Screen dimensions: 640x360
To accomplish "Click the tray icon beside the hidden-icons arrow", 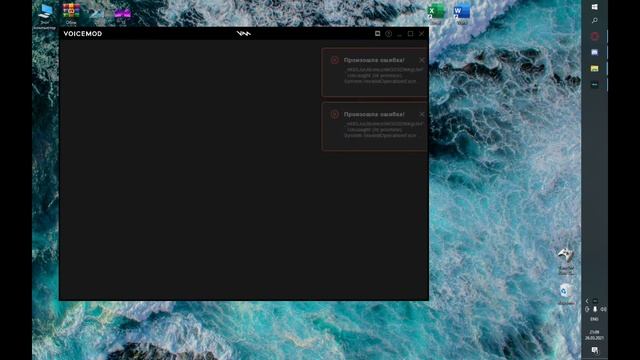I will (x=595, y=301).
